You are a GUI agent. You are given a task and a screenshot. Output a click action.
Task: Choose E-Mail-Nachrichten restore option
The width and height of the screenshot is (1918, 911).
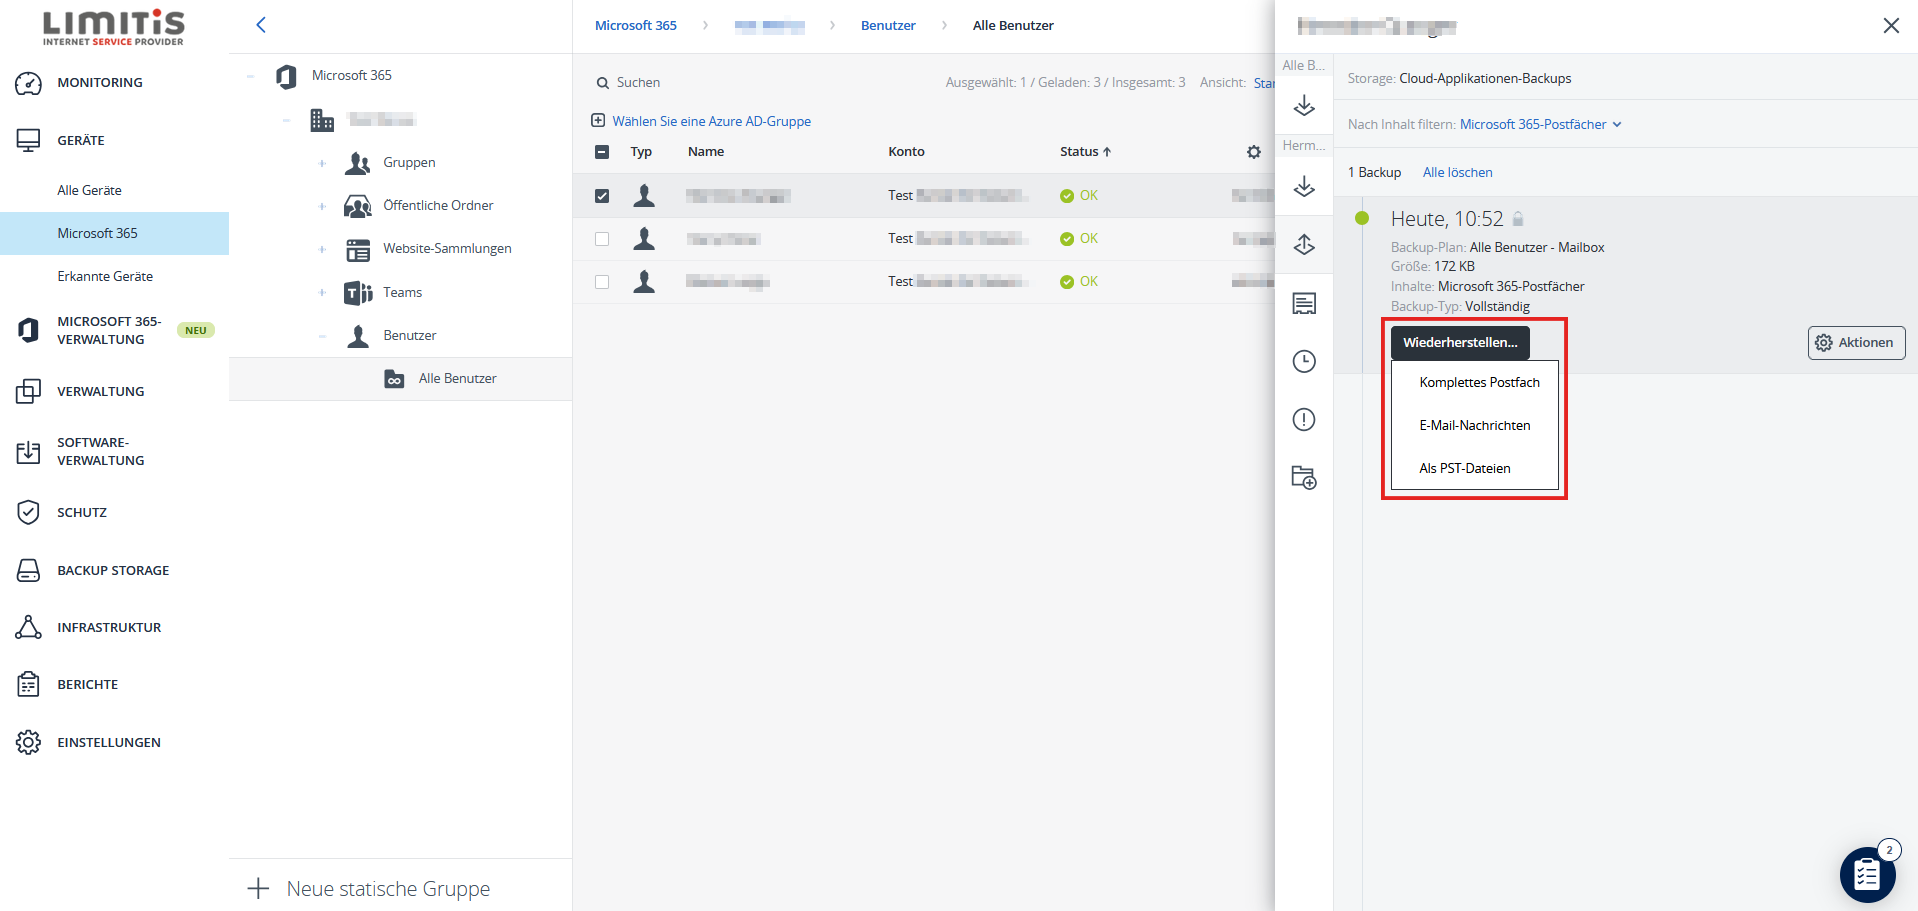[1475, 426]
